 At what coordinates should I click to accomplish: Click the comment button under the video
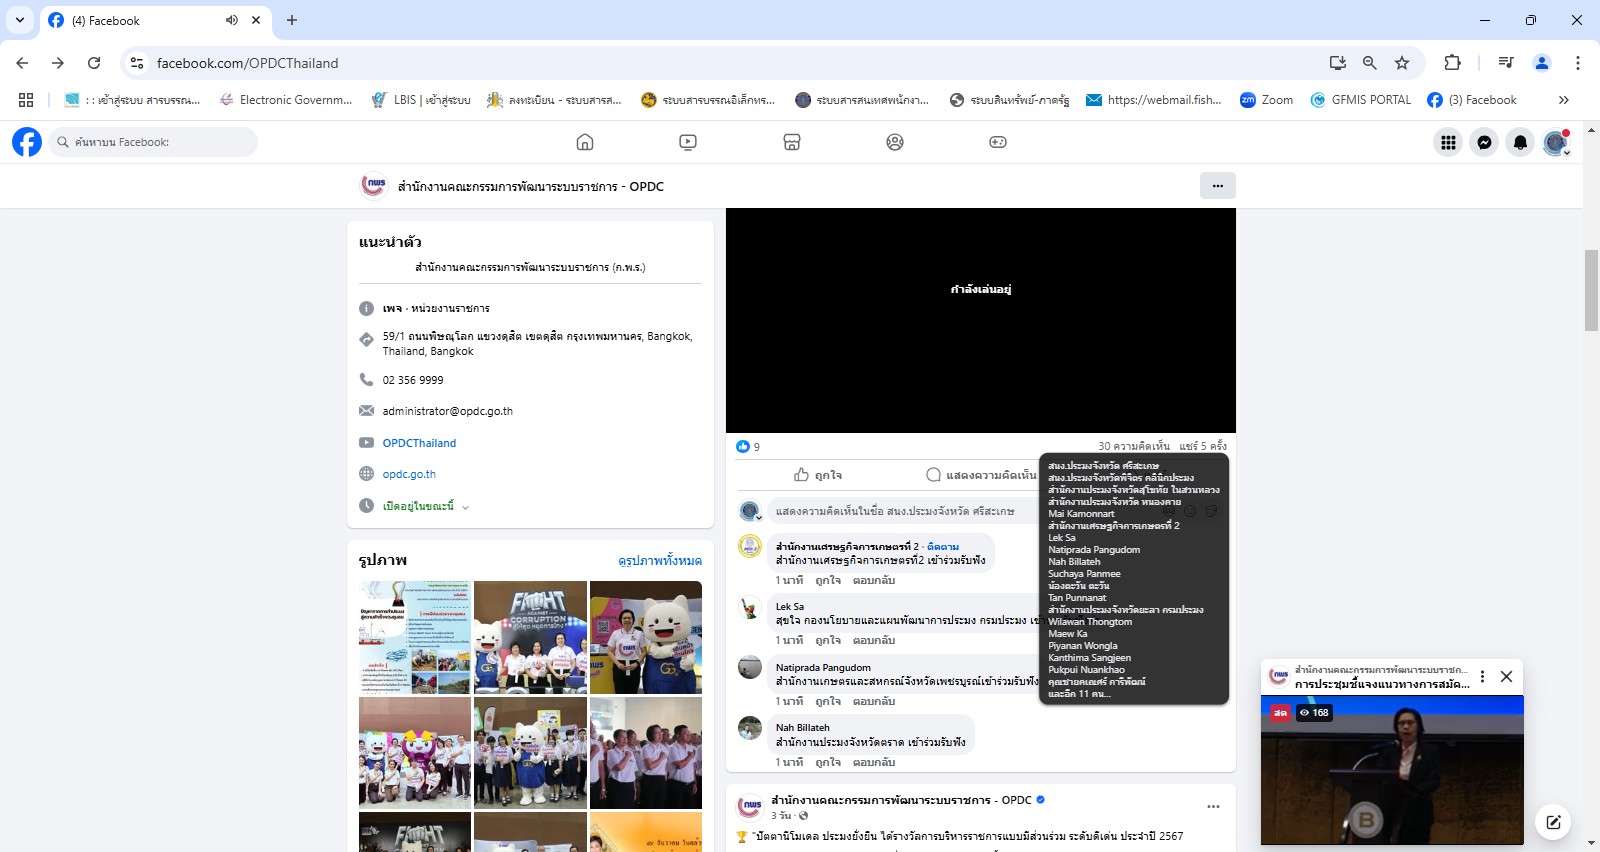(x=981, y=475)
